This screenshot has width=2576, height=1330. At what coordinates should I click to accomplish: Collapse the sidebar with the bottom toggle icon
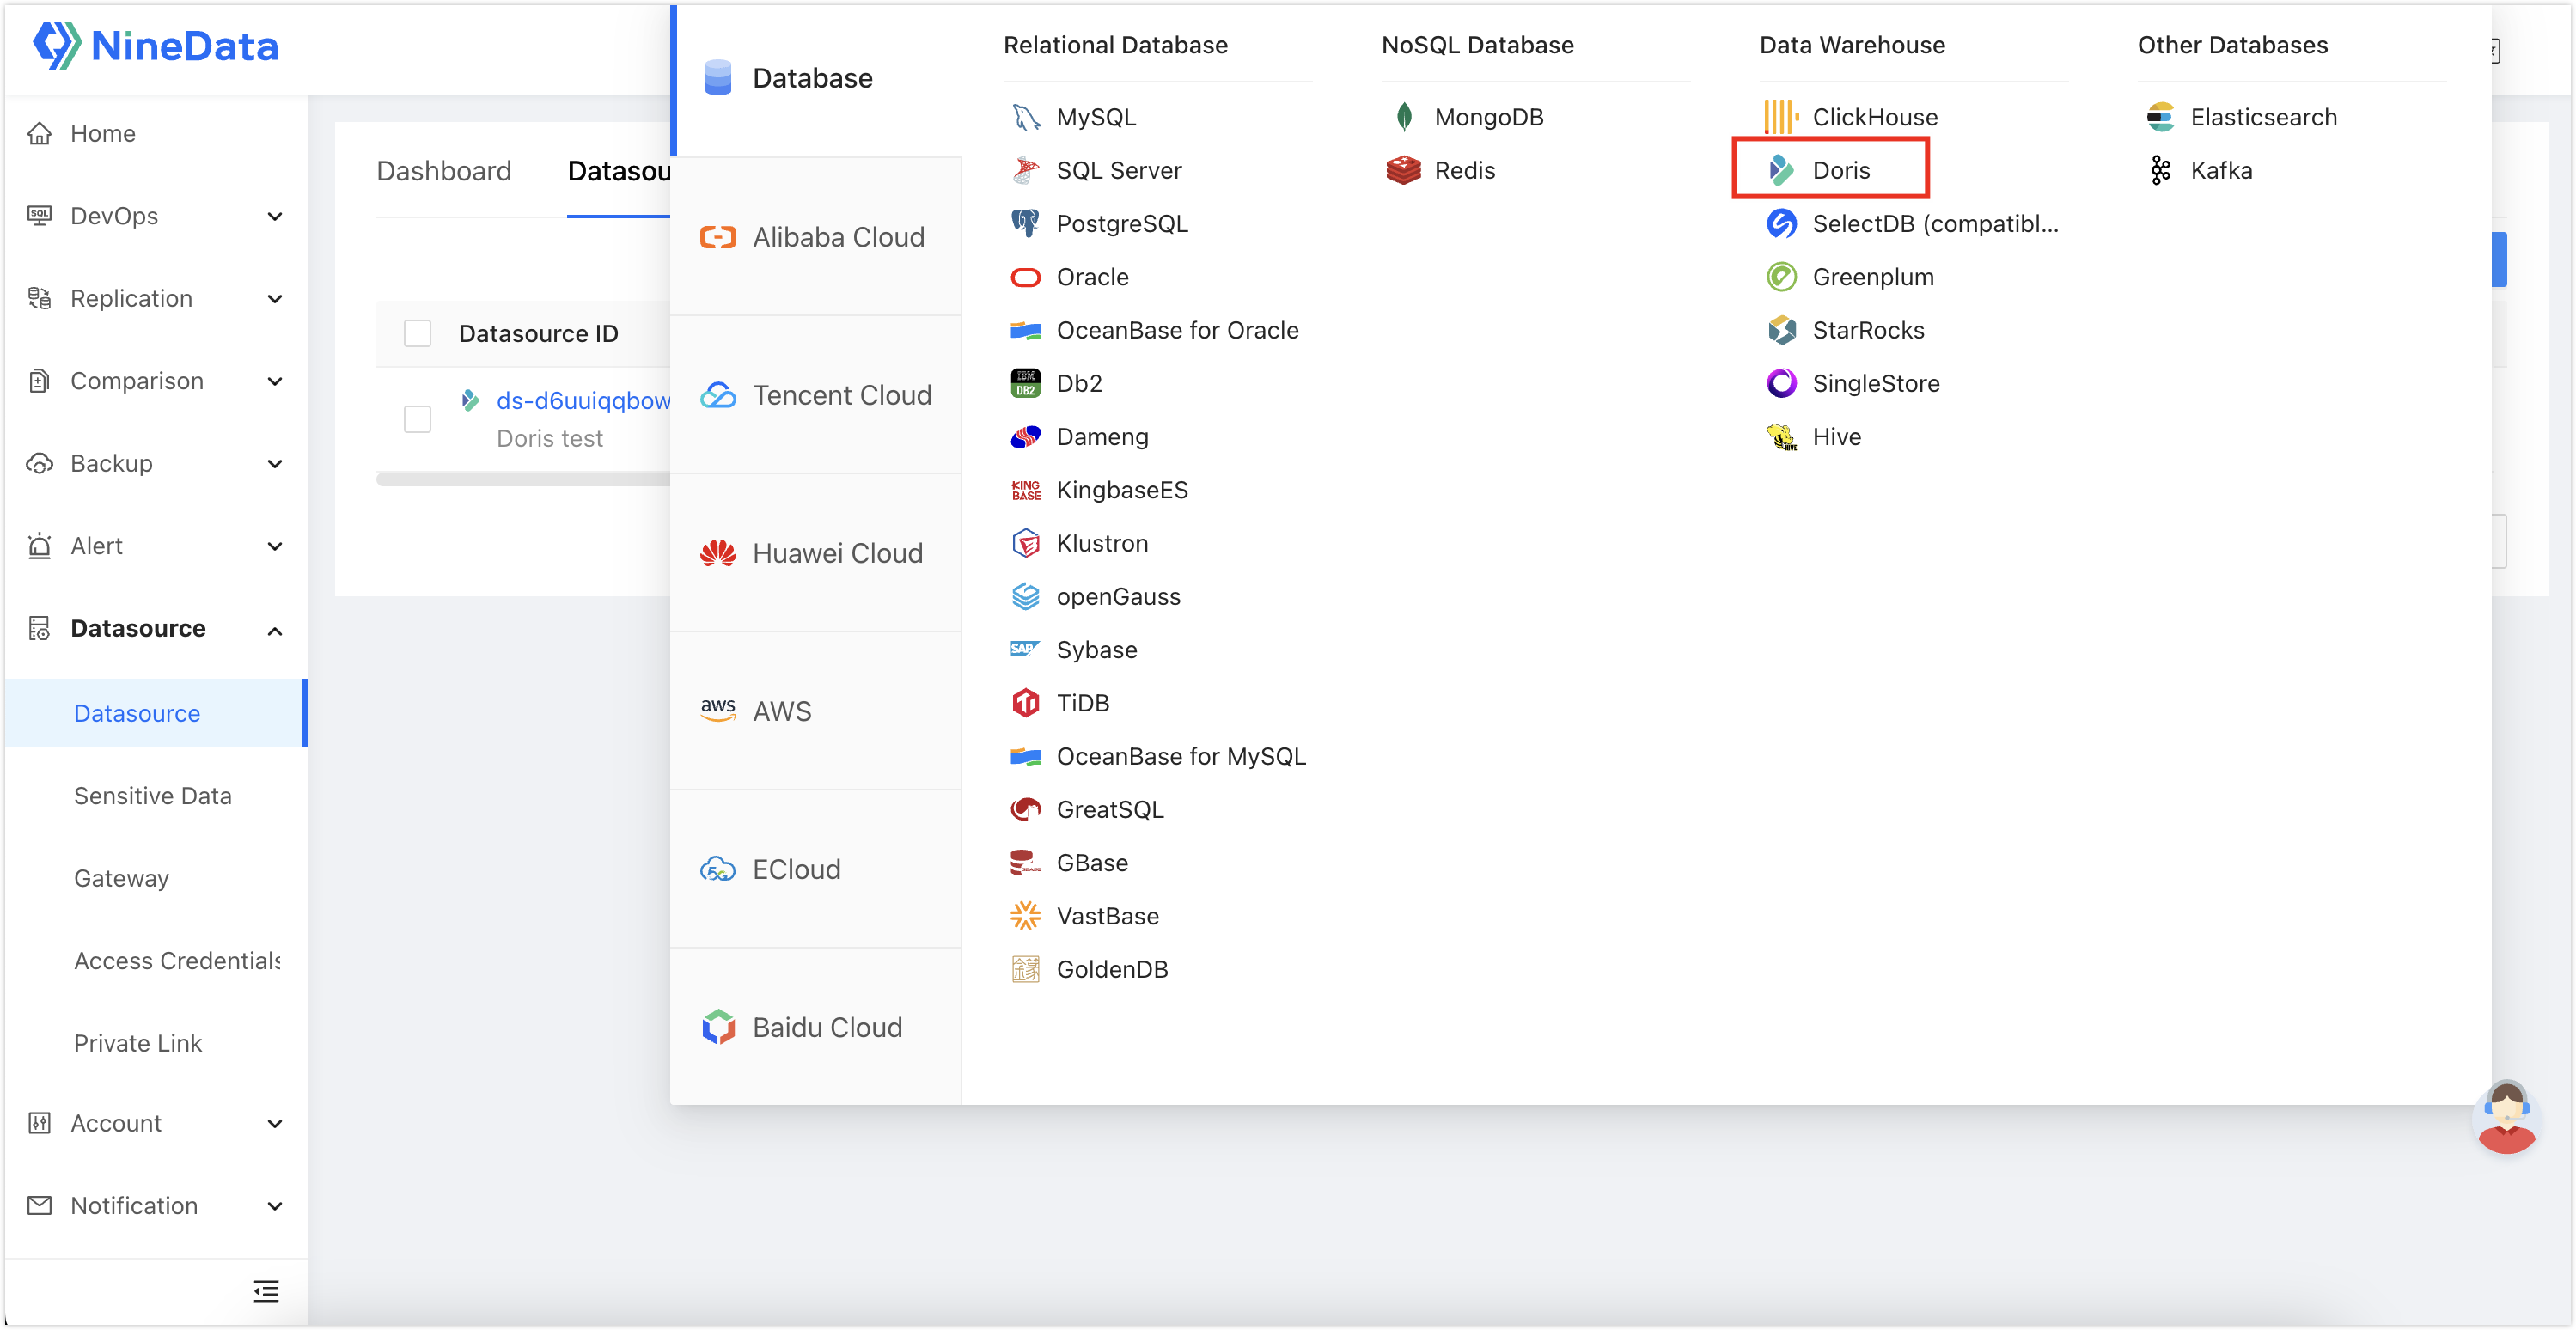[x=266, y=1290]
